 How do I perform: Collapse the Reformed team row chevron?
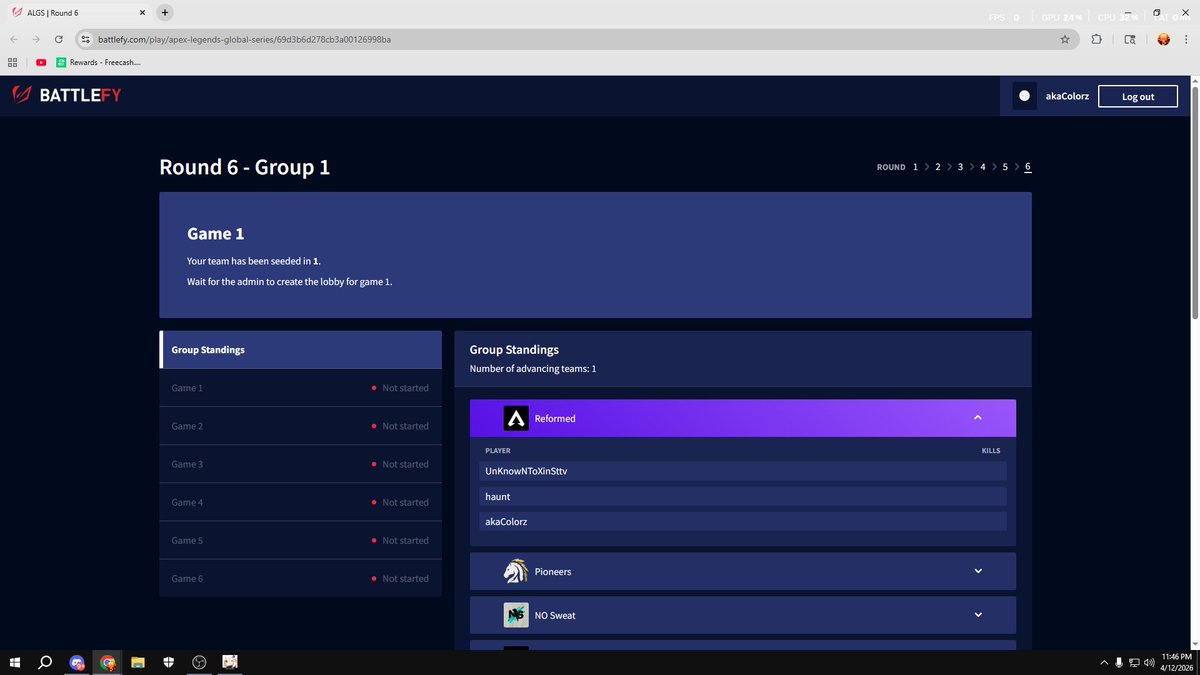click(978, 418)
